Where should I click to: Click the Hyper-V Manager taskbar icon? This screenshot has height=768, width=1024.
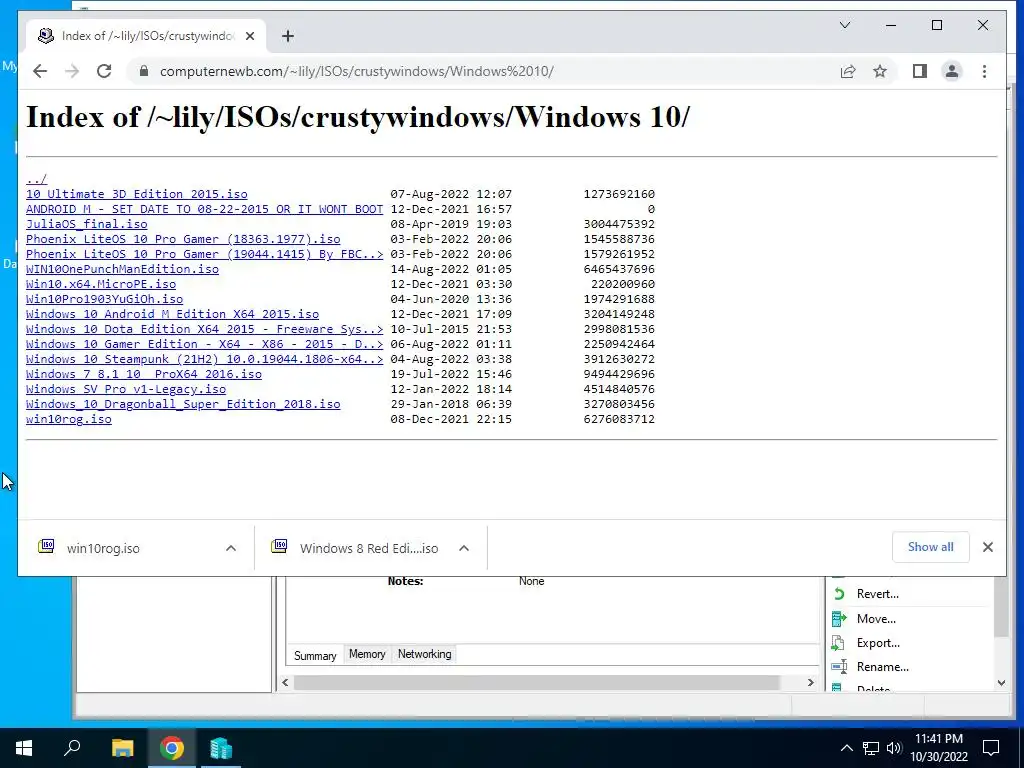point(221,748)
